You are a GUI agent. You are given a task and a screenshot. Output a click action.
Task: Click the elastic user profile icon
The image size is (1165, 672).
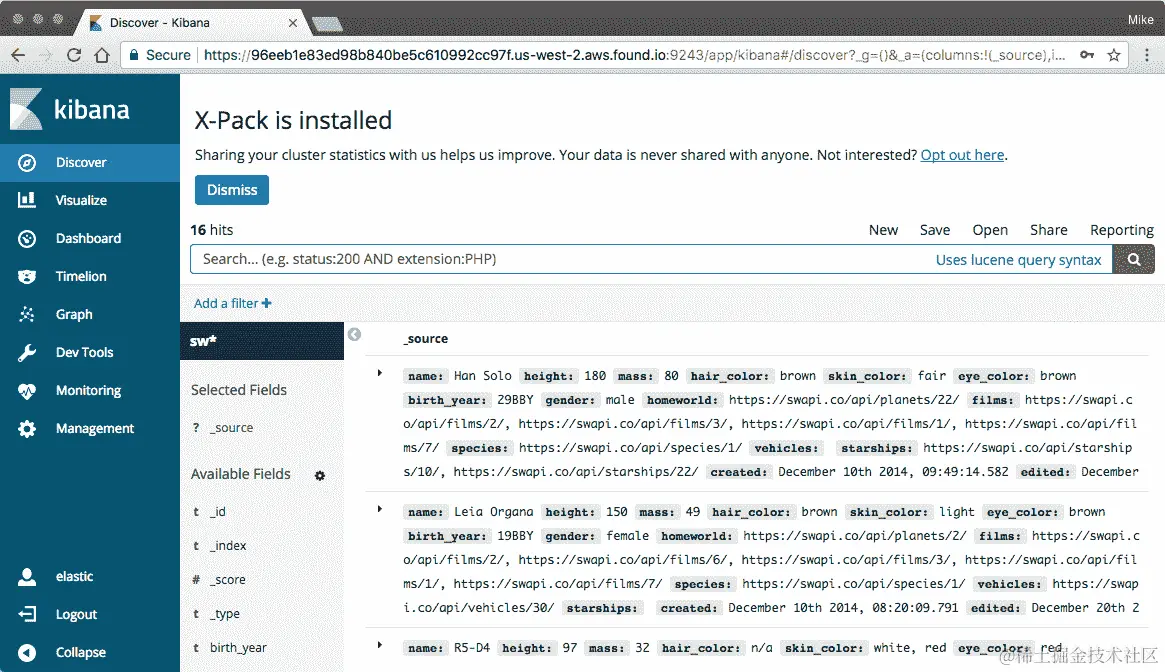pyautogui.click(x=27, y=577)
